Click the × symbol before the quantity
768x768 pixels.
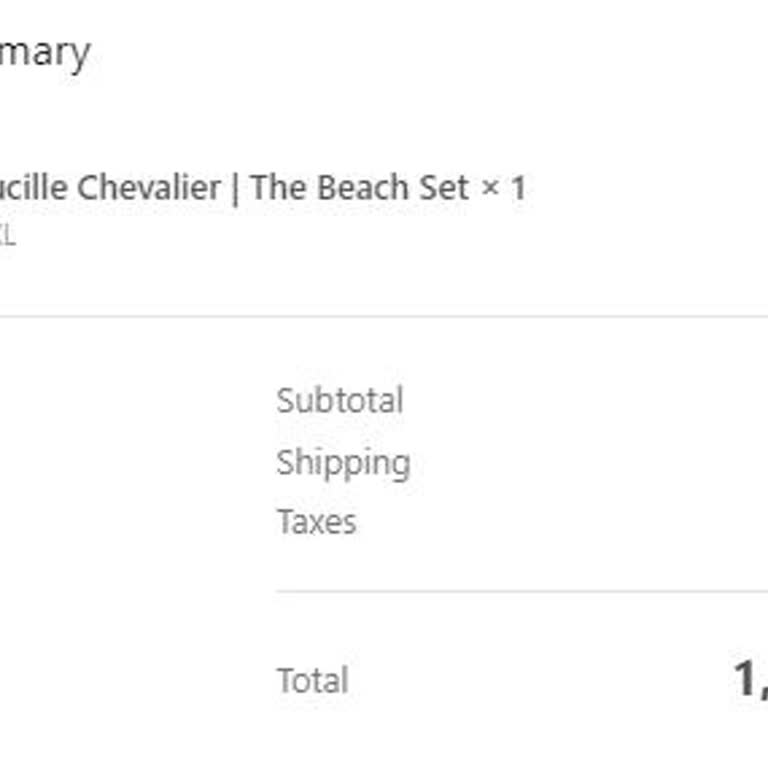[490, 189]
